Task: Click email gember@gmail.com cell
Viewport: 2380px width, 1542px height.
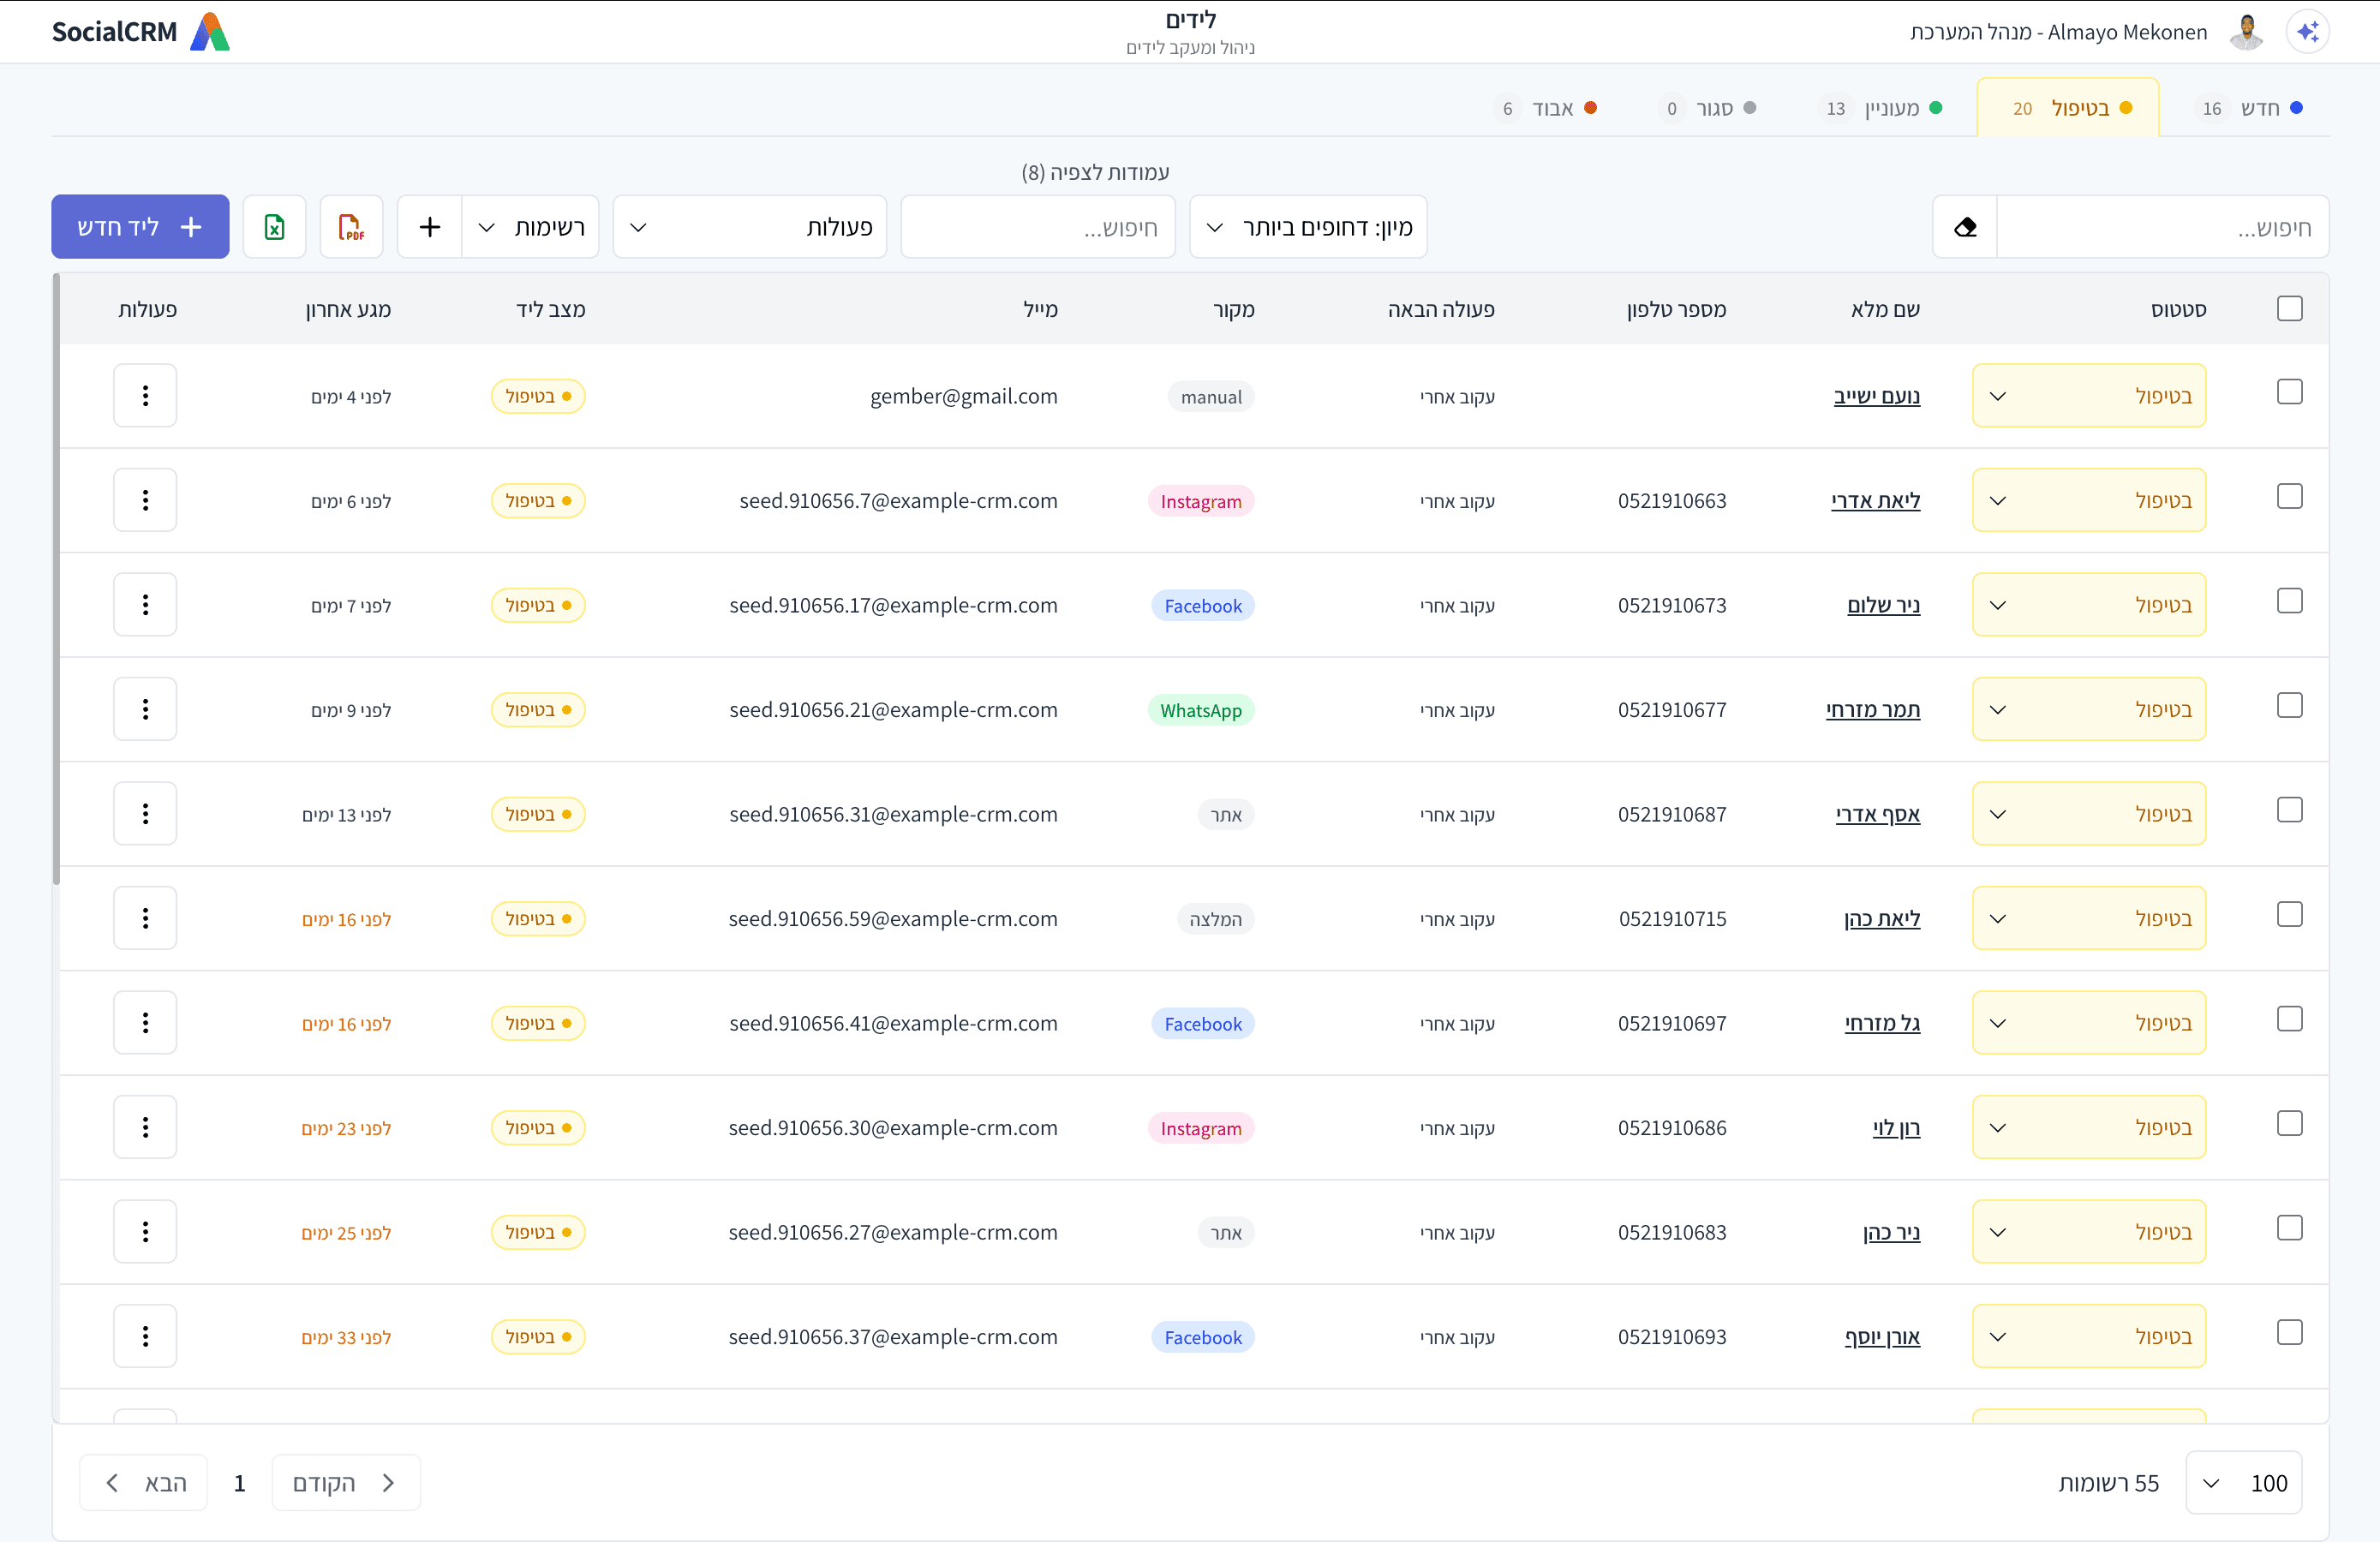Action: pos(964,396)
